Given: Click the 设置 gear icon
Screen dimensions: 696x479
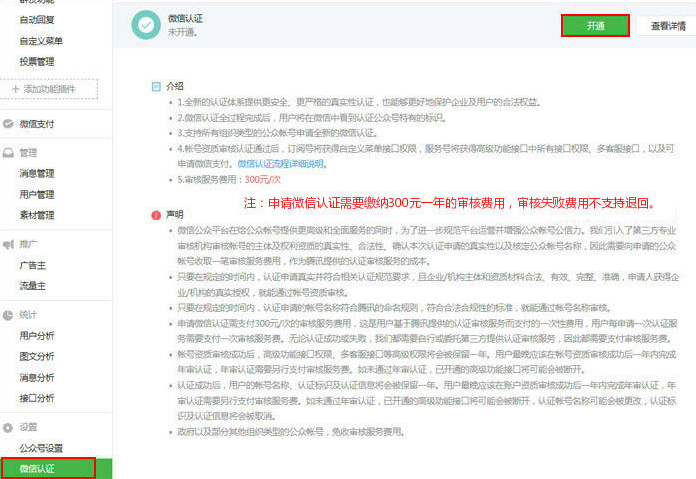Looking at the screenshot, I should pyautogui.click(x=8, y=428).
